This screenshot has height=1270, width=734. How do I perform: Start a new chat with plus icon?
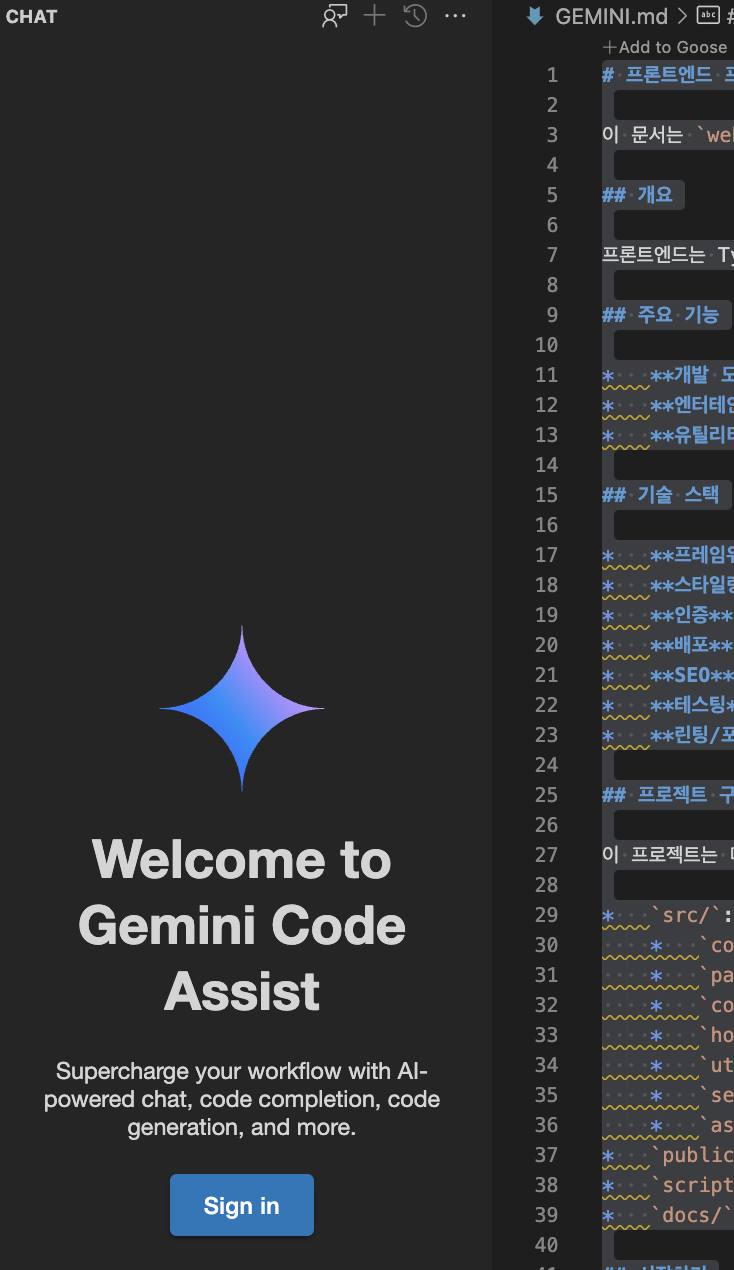click(374, 16)
